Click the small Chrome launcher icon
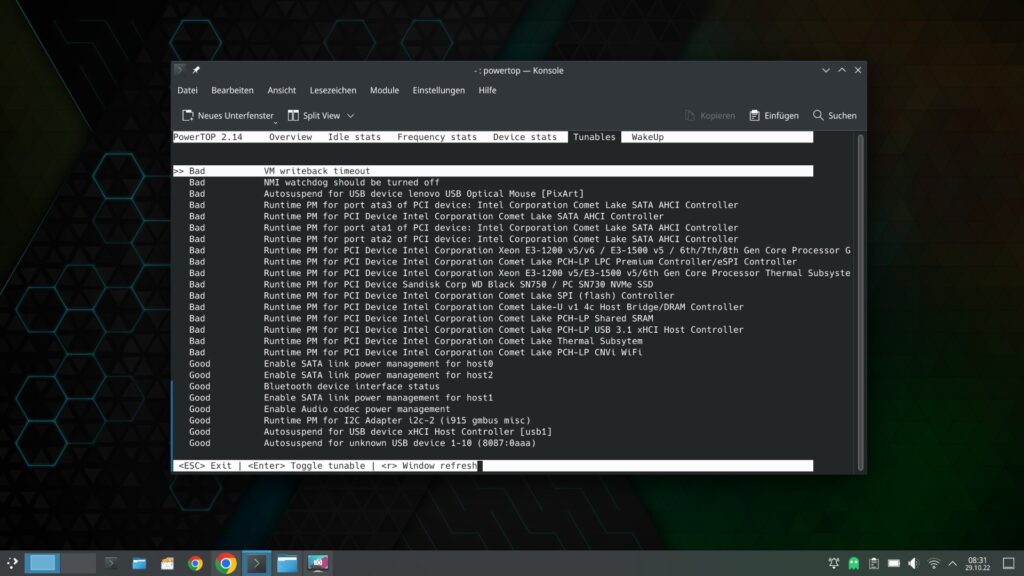Viewport: 1024px width, 576px height. point(195,564)
